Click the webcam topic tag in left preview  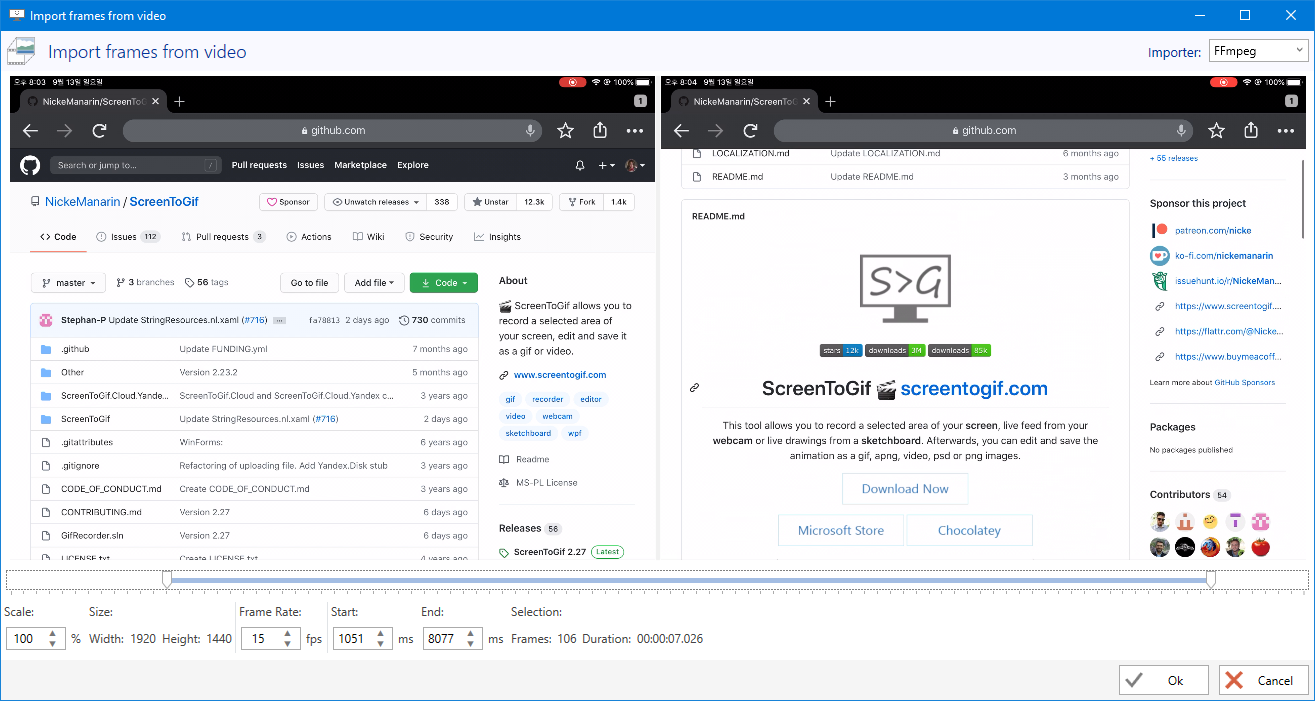point(557,416)
